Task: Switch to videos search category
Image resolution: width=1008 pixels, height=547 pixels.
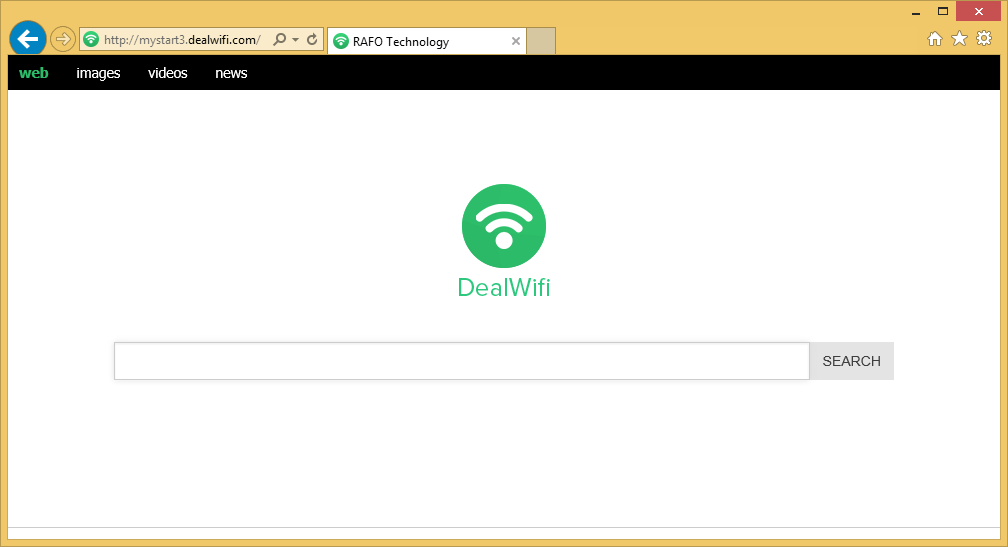Action: 168,73
